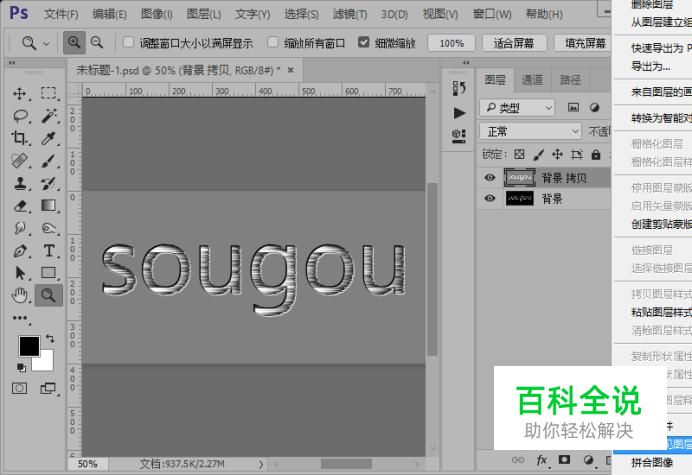The width and height of the screenshot is (692, 475).
Task: Collapse the side panel dock double-arrow
Action: pyautogui.click(x=466, y=63)
